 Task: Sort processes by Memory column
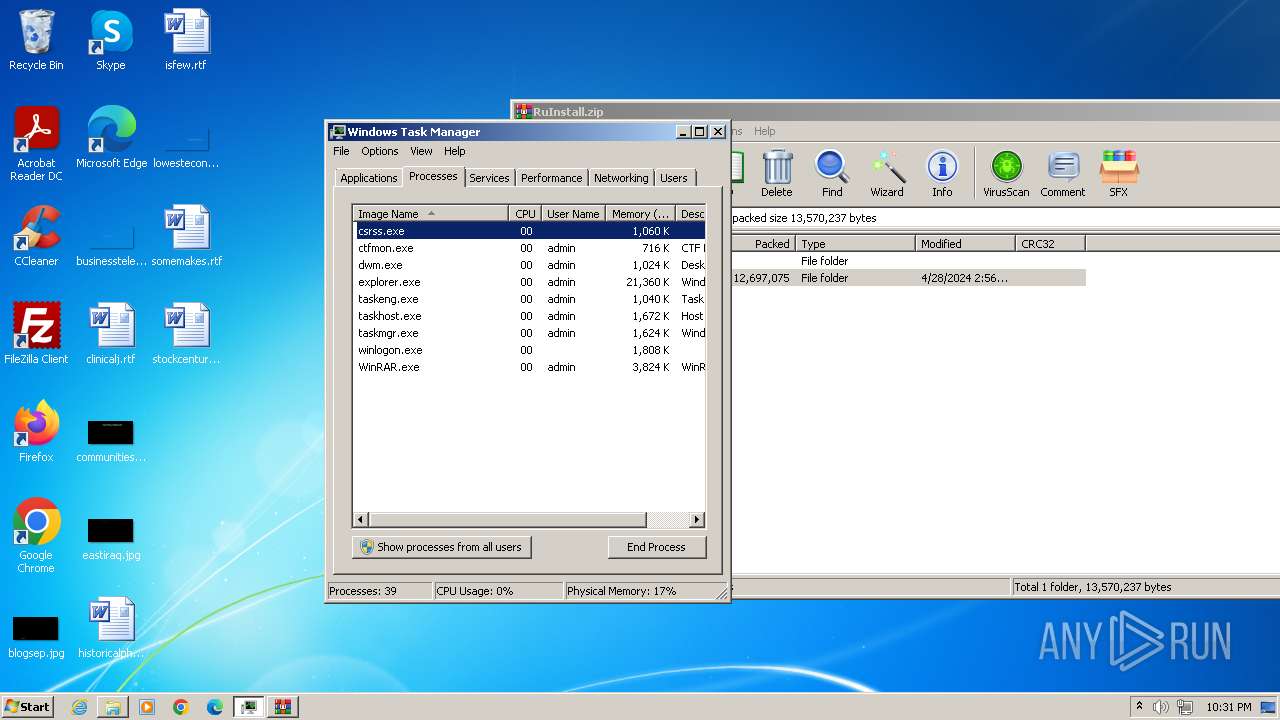[x=640, y=214]
